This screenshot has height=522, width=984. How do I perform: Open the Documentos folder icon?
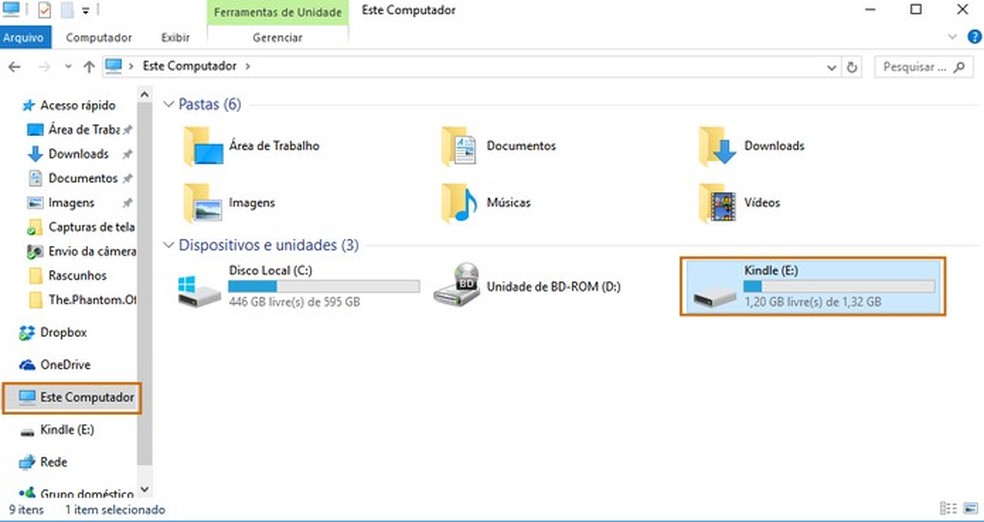click(x=459, y=146)
